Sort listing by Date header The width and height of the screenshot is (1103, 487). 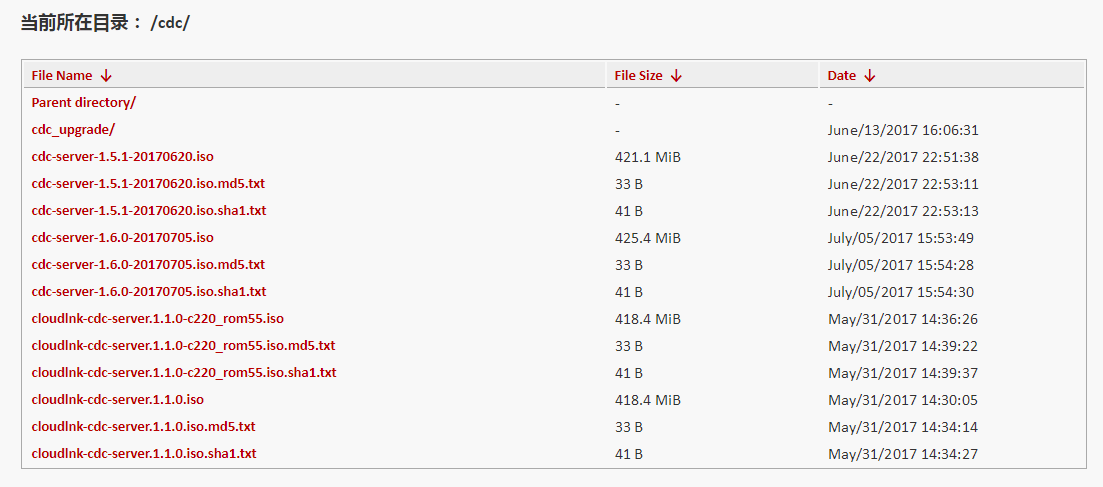click(842, 76)
